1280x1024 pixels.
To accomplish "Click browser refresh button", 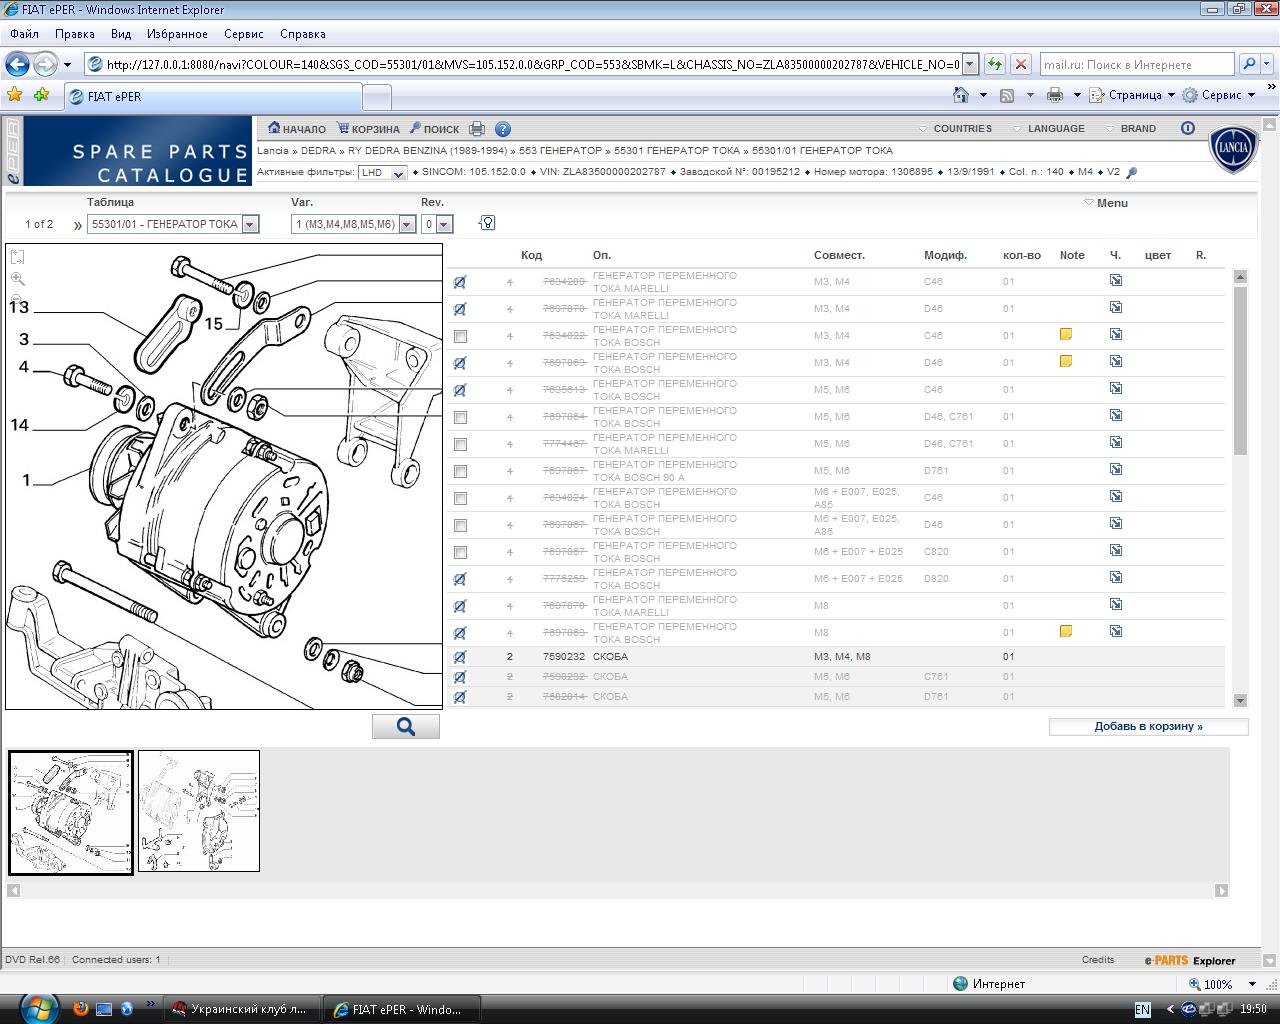I will (x=994, y=64).
